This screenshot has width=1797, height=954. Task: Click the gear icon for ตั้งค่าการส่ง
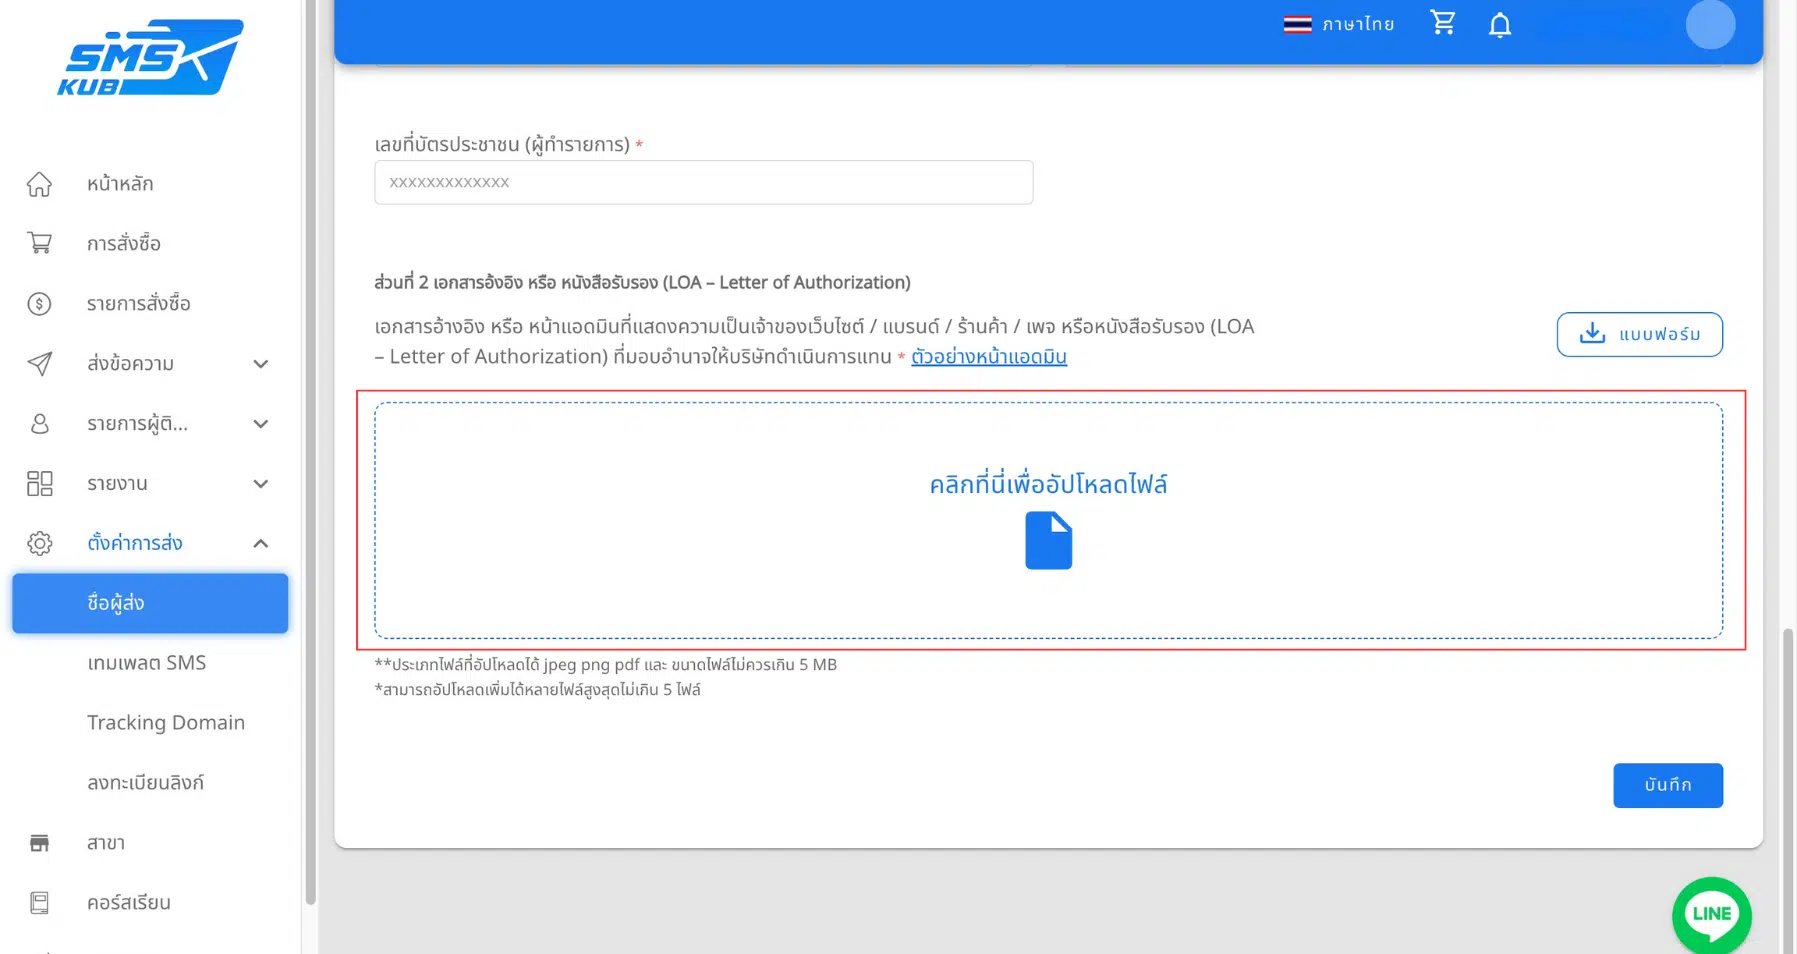(39, 543)
